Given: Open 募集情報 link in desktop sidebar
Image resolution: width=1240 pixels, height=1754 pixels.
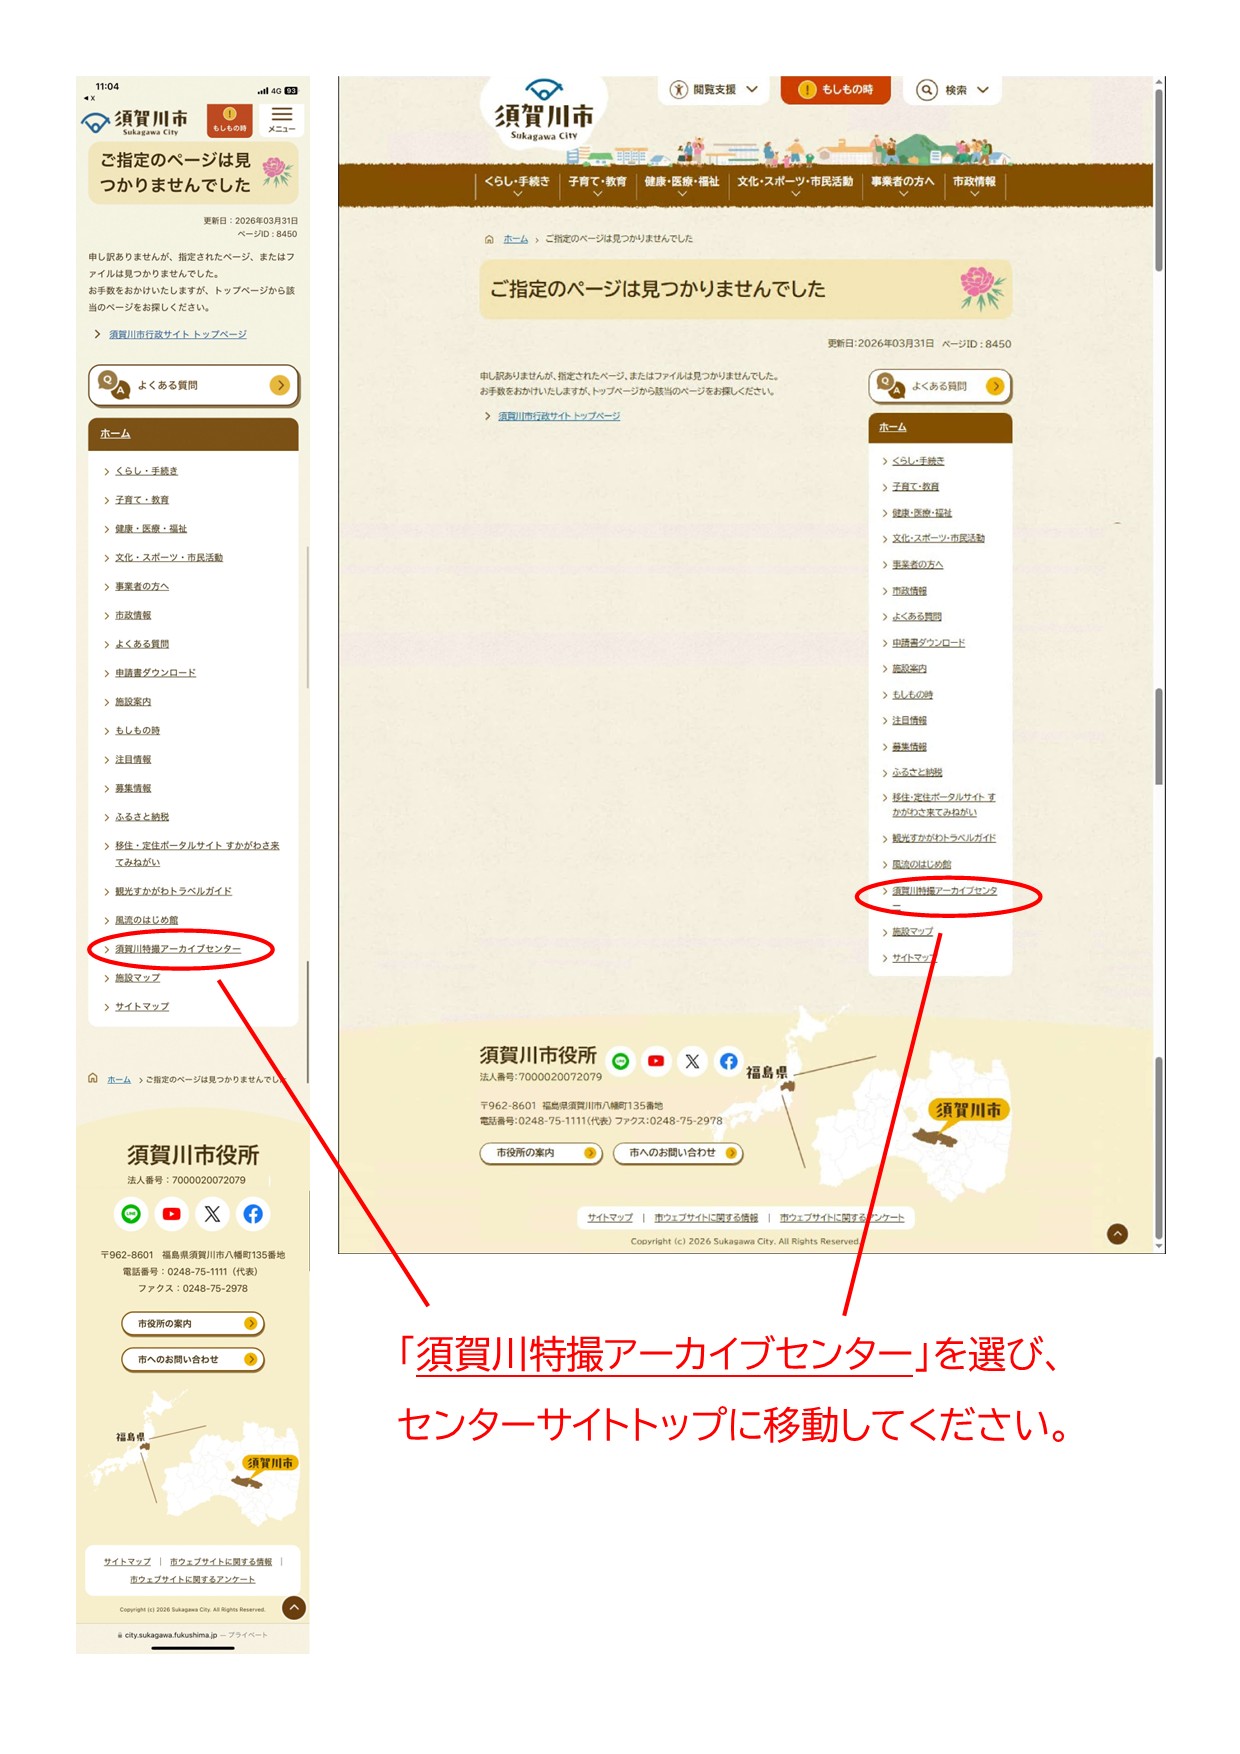Looking at the screenshot, I should [x=909, y=747].
